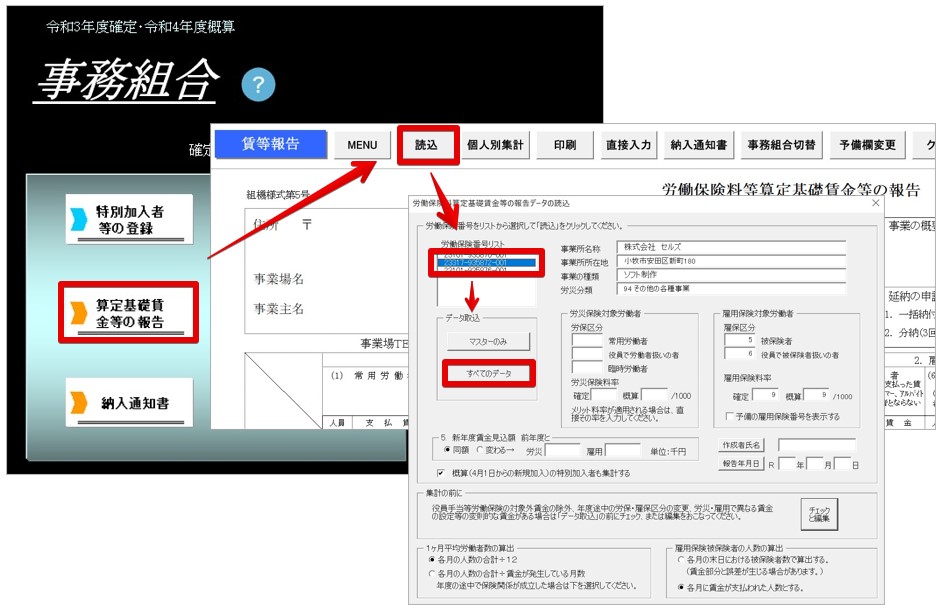Select 直接入力 in the toolbar

[628, 145]
